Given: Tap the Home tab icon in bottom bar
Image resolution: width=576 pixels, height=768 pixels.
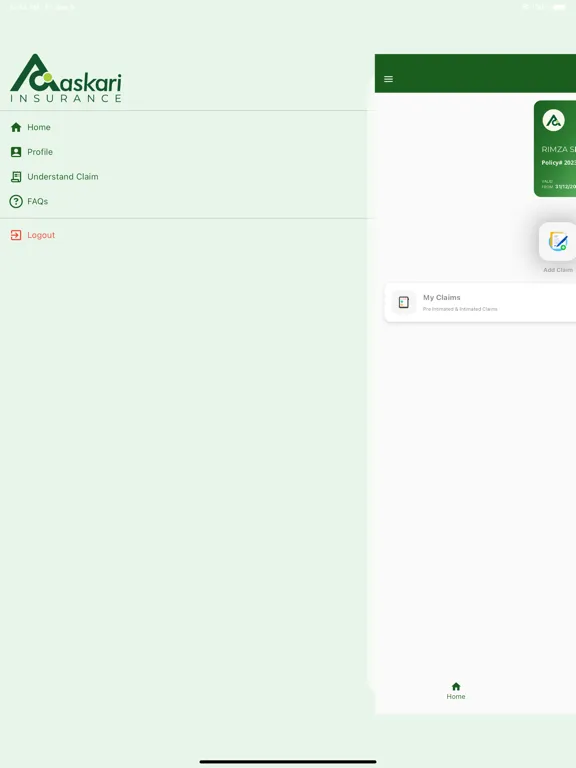Looking at the screenshot, I should (456, 686).
